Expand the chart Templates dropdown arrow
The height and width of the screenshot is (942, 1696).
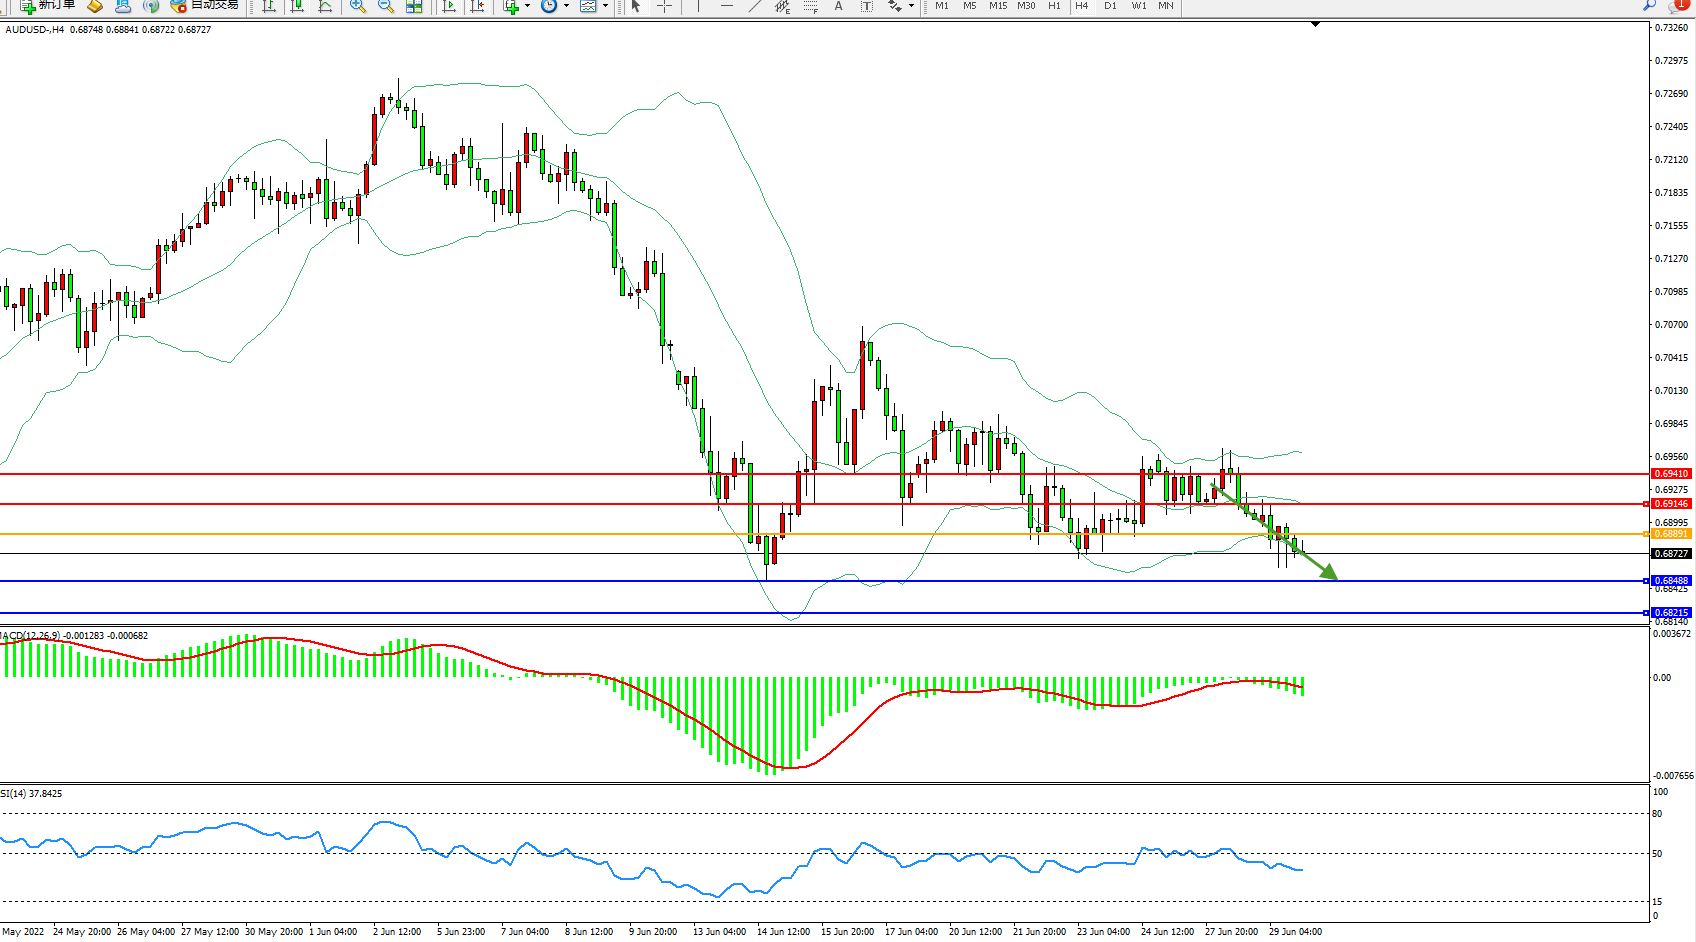[605, 6]
